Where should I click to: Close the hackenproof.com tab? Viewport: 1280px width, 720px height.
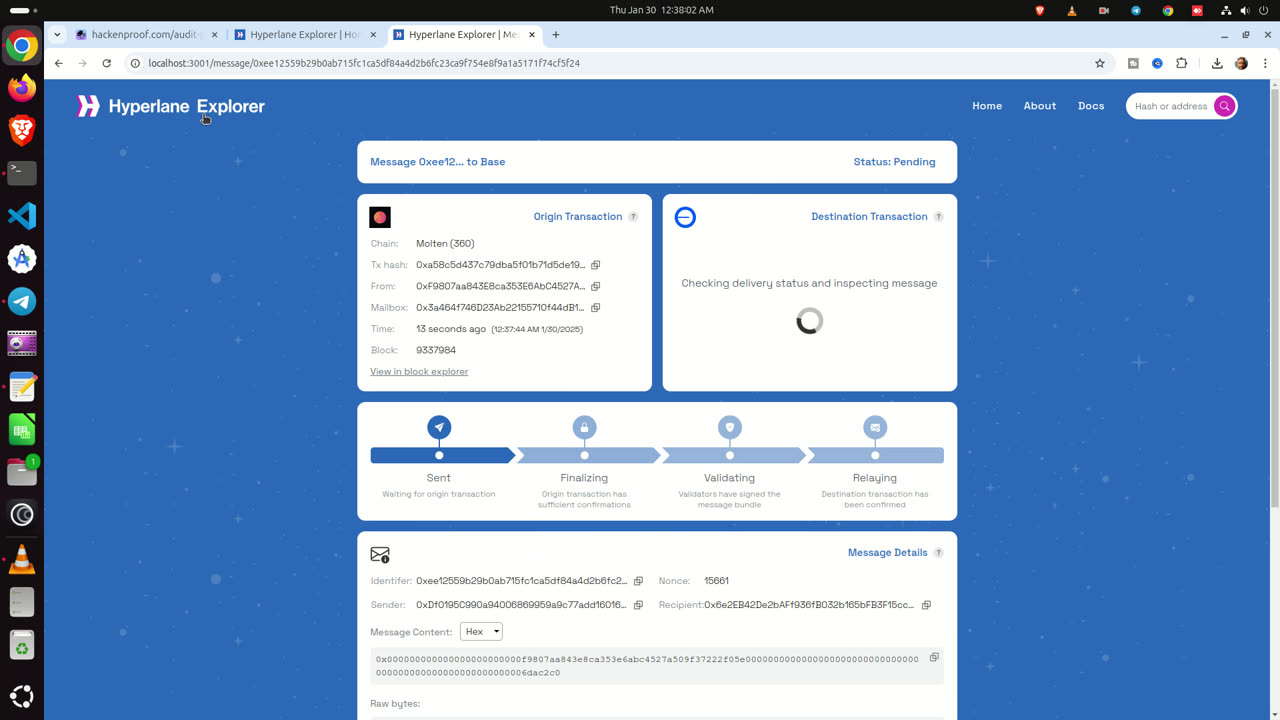(x=214, y=34)
